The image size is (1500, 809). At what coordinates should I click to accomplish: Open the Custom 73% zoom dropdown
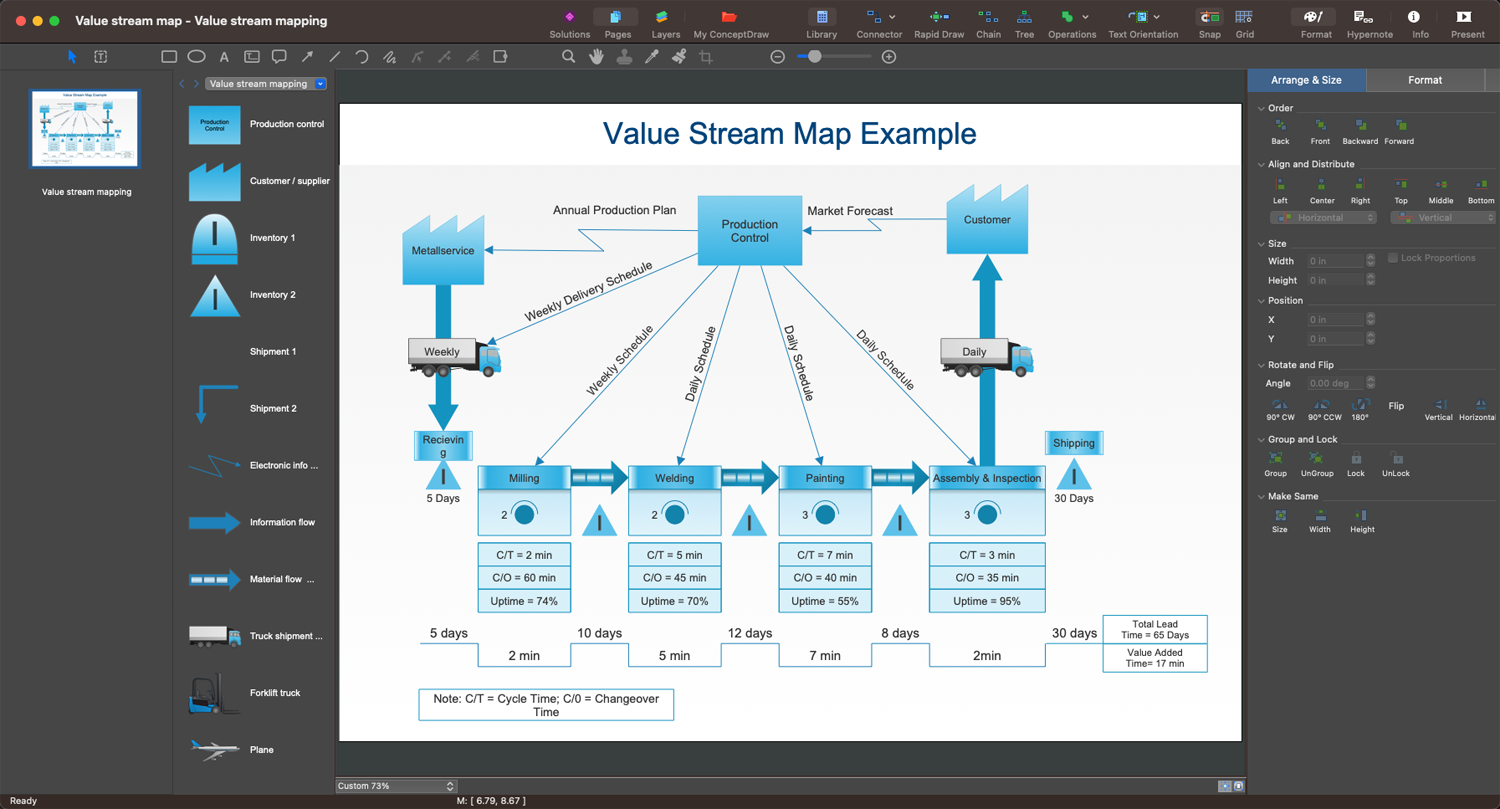click(396, 786)
